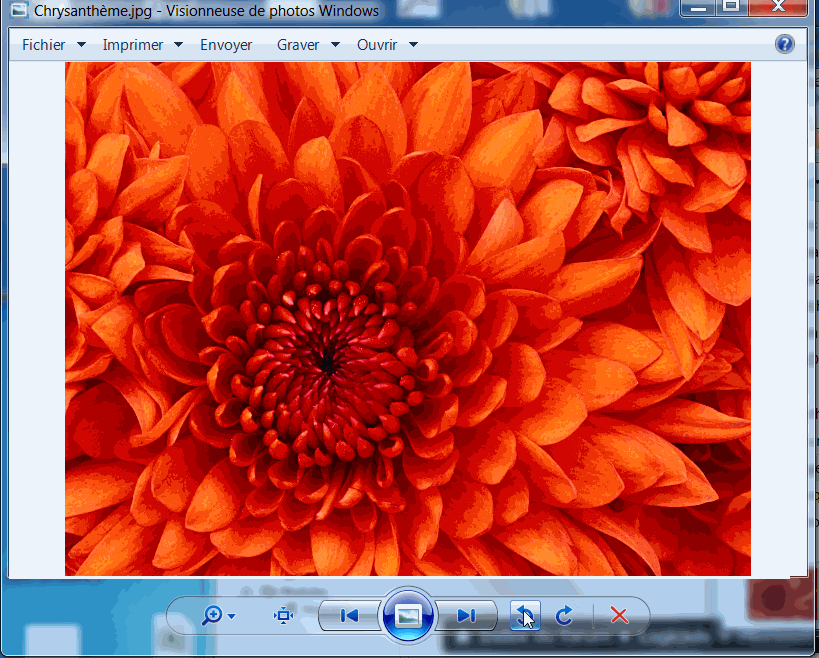This screenshot has height=658, width=819.
Task: Expand the Graver dropdown arrow
Action: pyautogui.click(x=335, y=45)
